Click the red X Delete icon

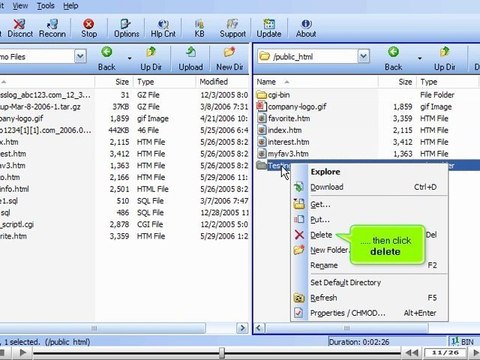299,235
